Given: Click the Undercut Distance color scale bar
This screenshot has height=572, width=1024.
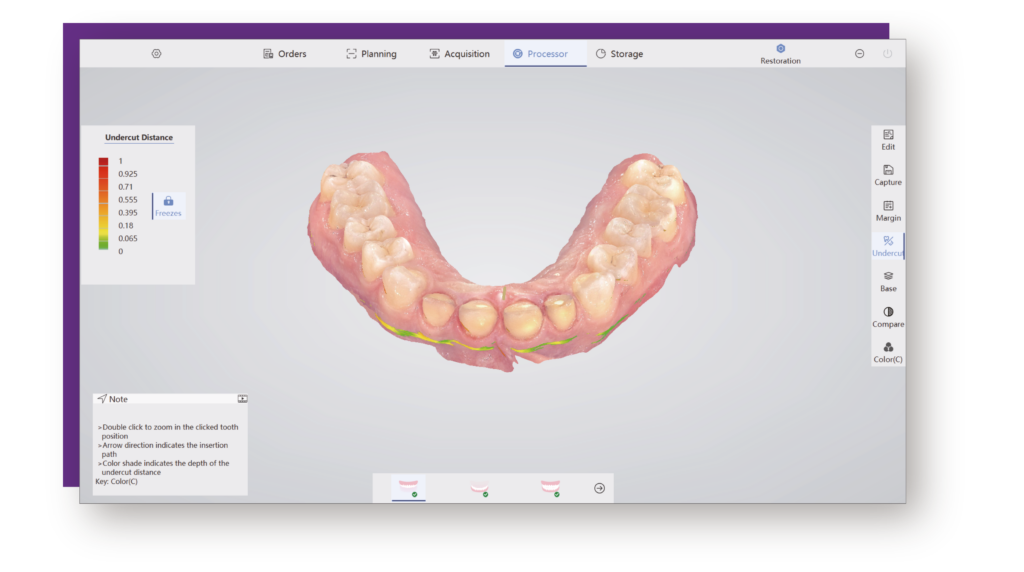Looking at the screenshot, I should pyautogui.click(x=103, y=203).
